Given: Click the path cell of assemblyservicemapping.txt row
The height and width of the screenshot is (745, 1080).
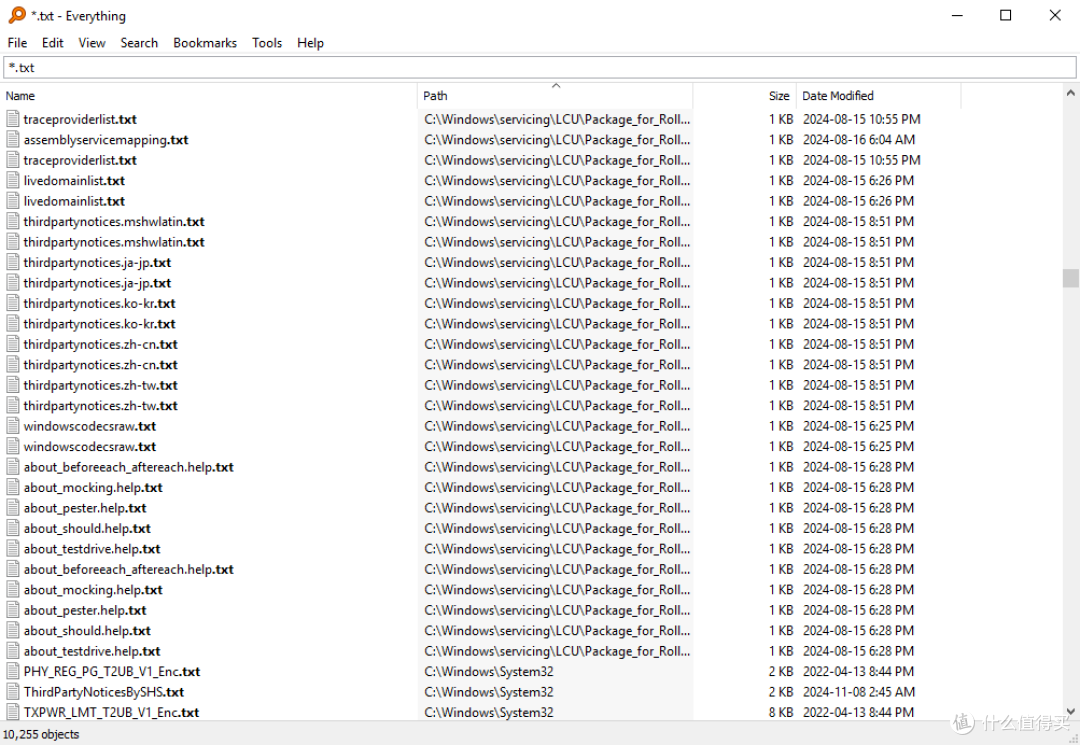Looking at the screenshot, I should pos(557,140).
